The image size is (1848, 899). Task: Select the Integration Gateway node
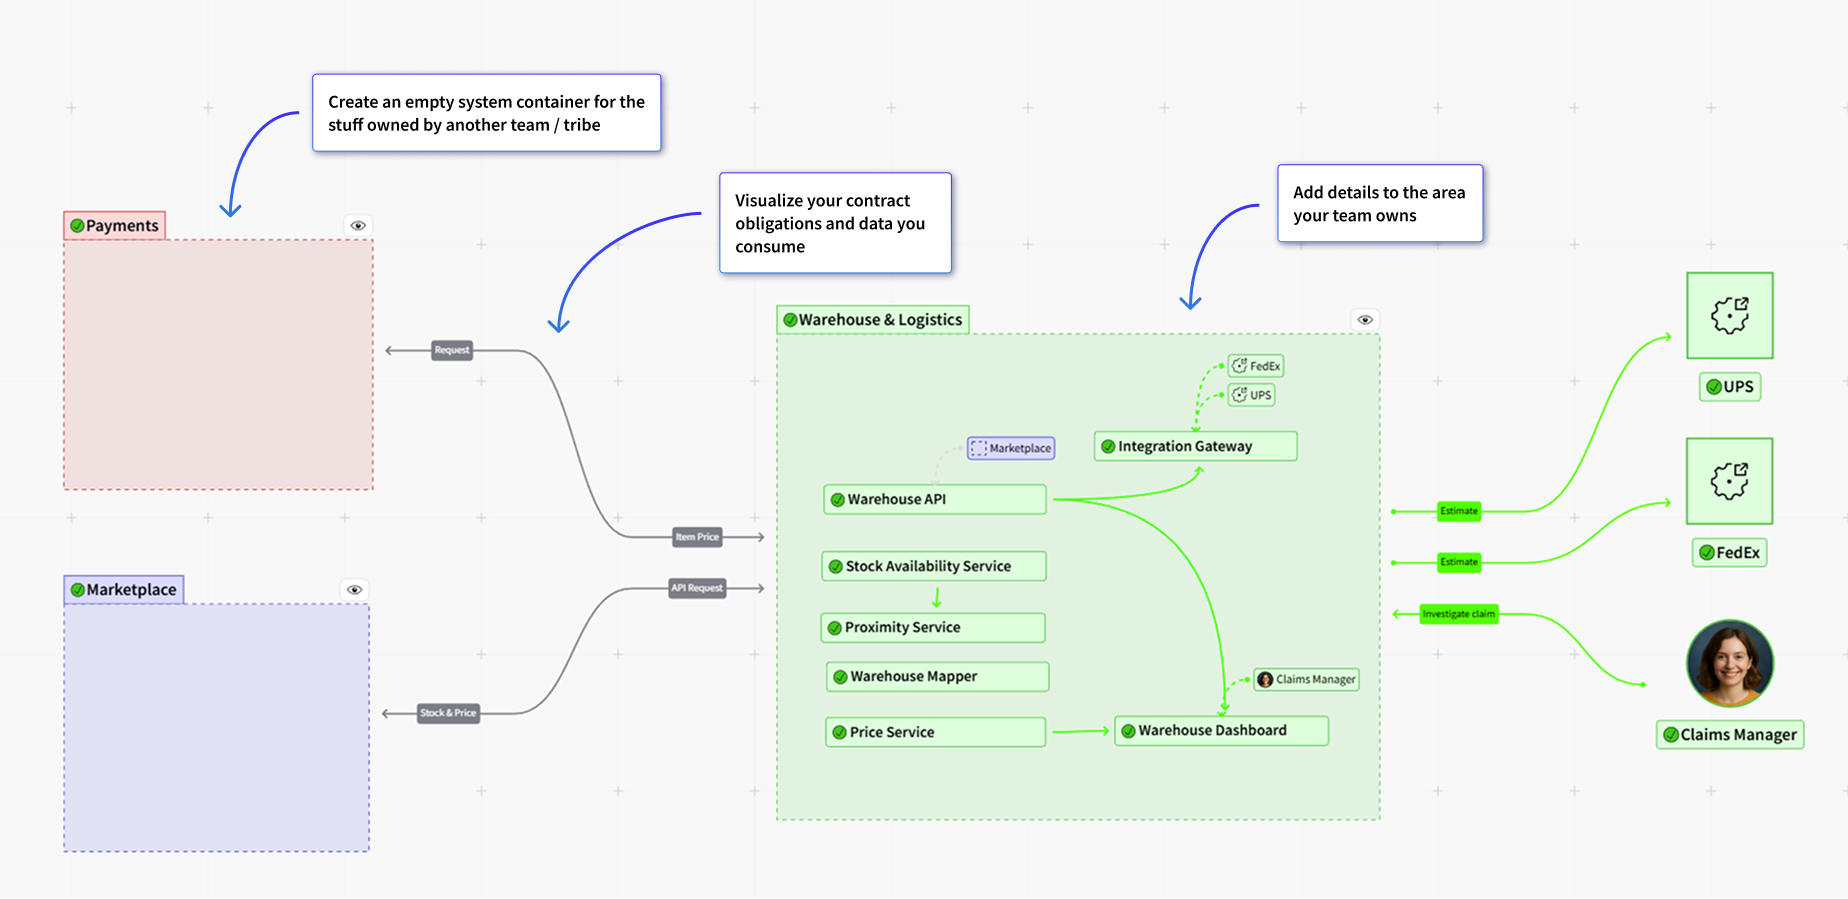tap(1195, 446)
